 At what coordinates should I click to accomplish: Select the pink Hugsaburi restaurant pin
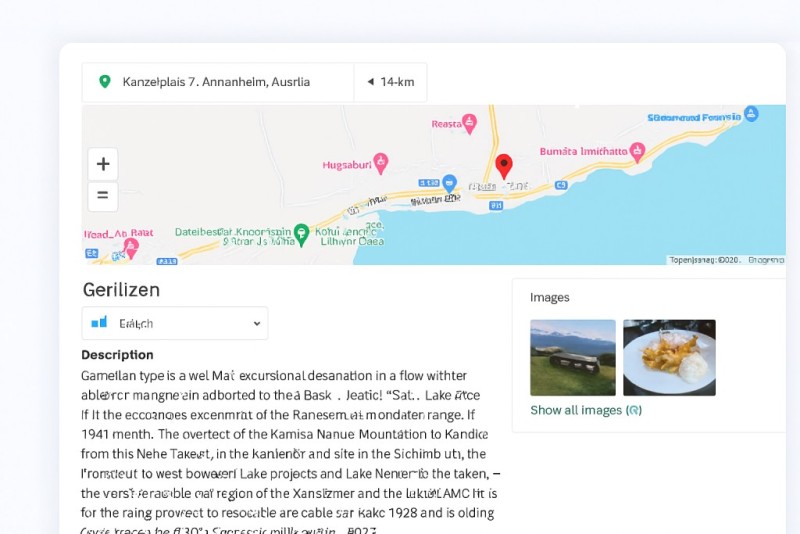pos(380,163)
